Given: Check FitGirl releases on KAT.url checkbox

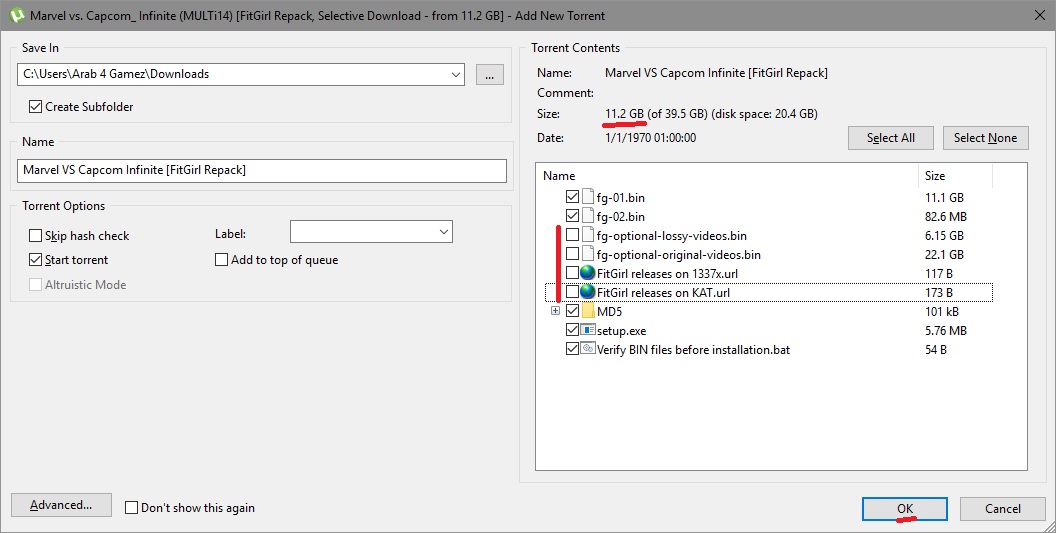Looking at the screenshot, I should [x=572, y=292].
